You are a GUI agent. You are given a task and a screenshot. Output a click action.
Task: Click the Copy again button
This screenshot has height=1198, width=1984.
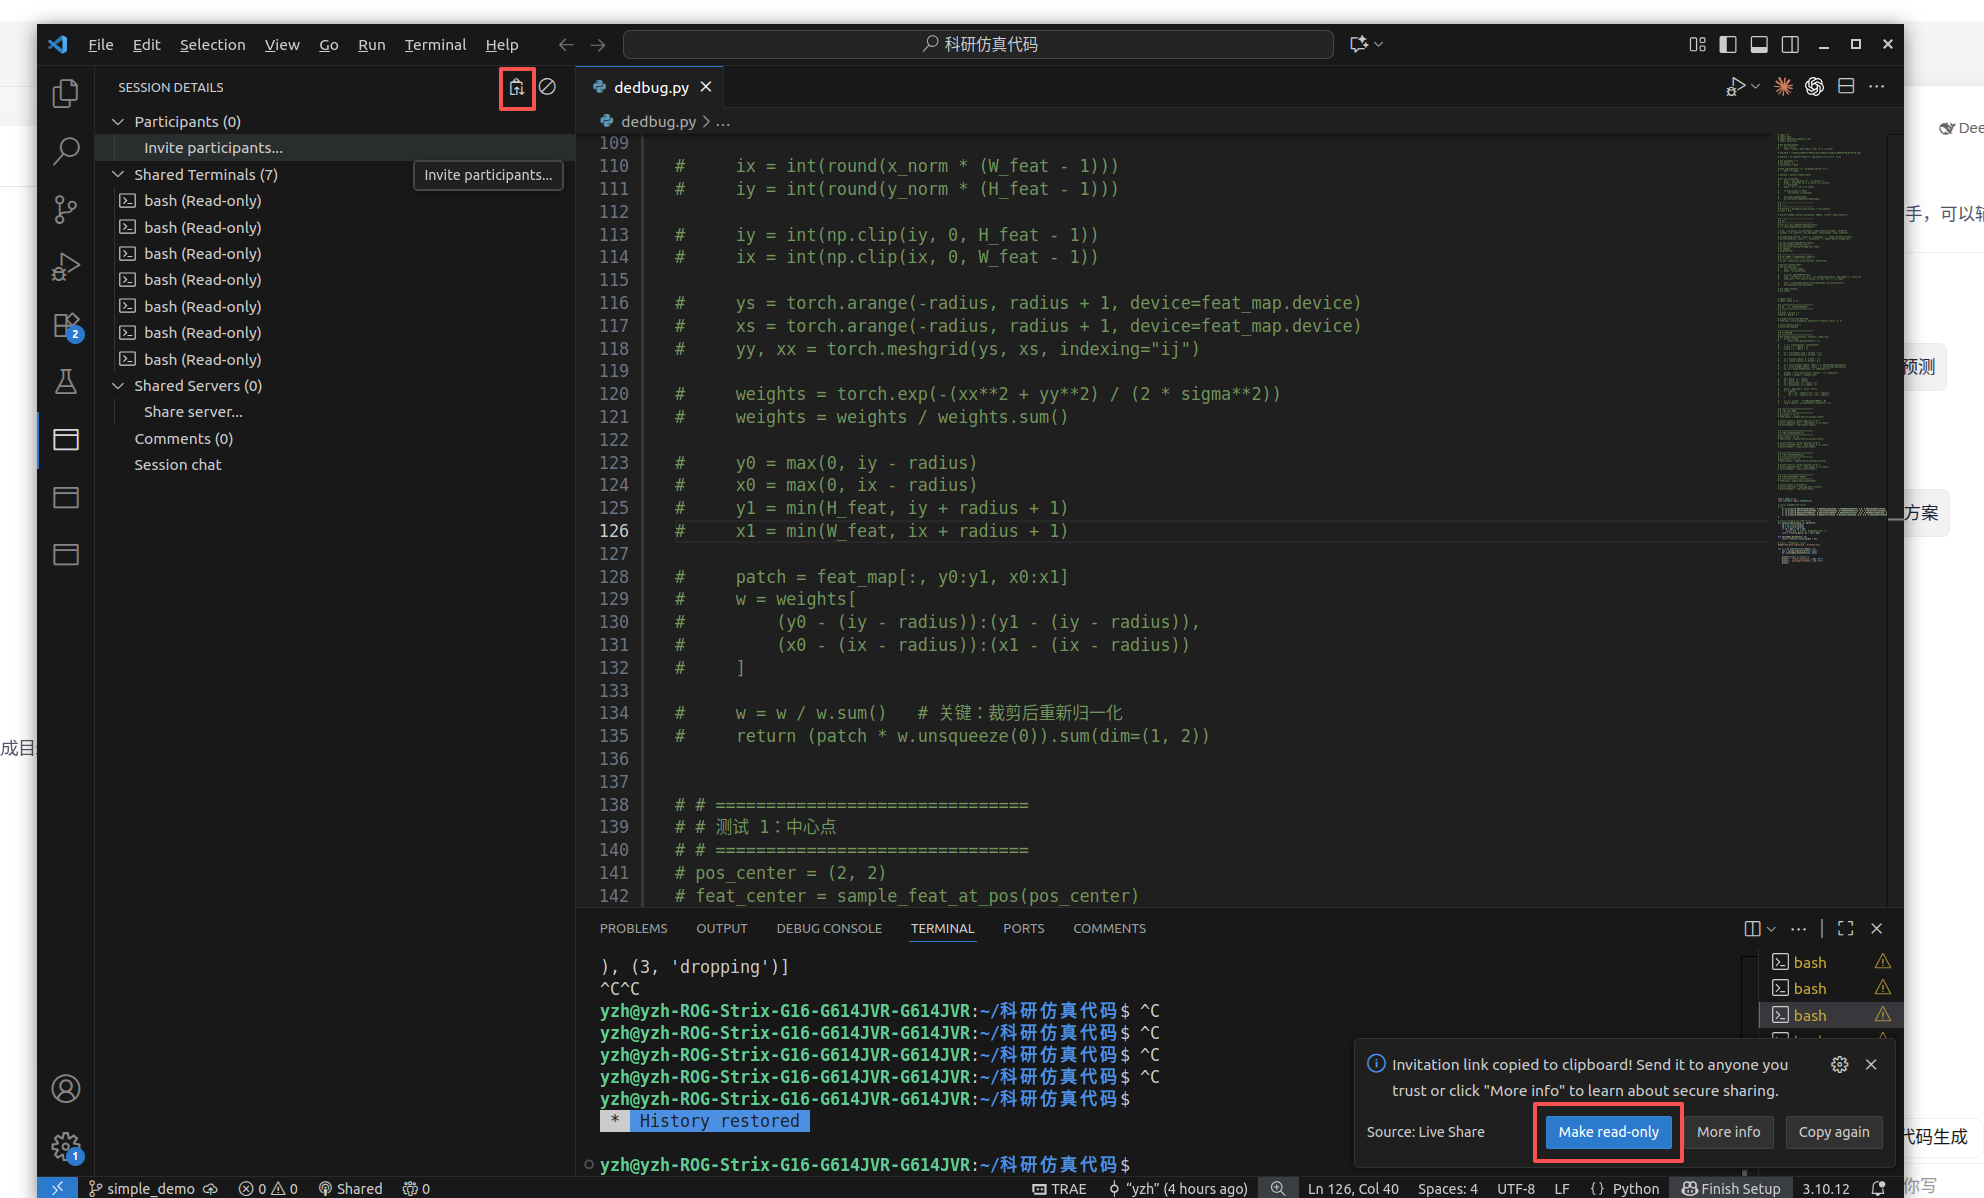(x=1833, y=1132)
